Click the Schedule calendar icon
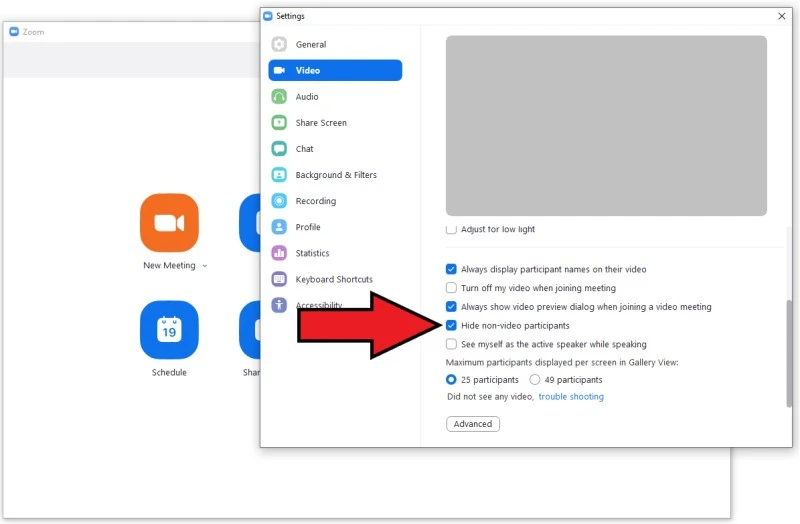800x524 pixels. tap(169, 330)
